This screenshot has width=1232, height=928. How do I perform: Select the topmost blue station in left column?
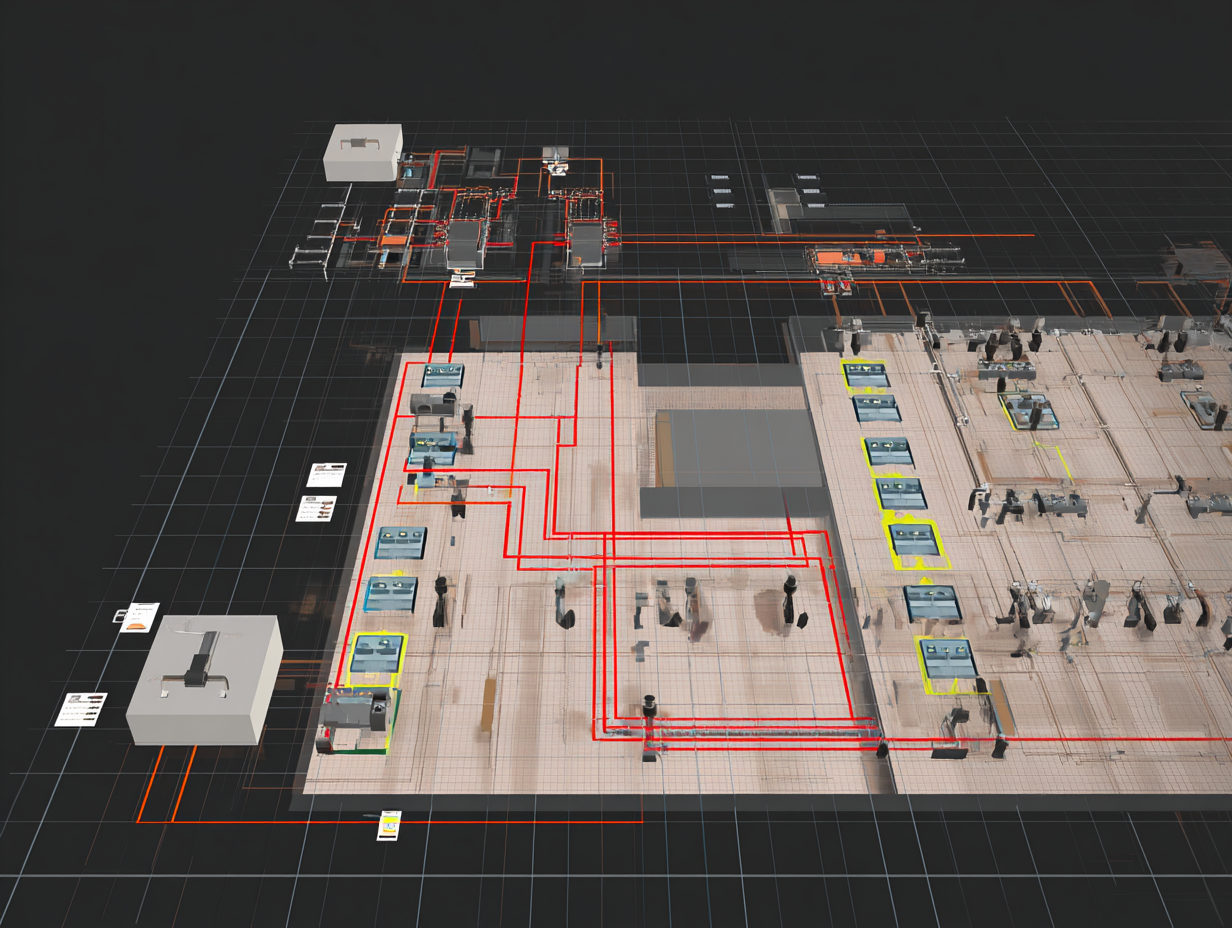[442, 375]
